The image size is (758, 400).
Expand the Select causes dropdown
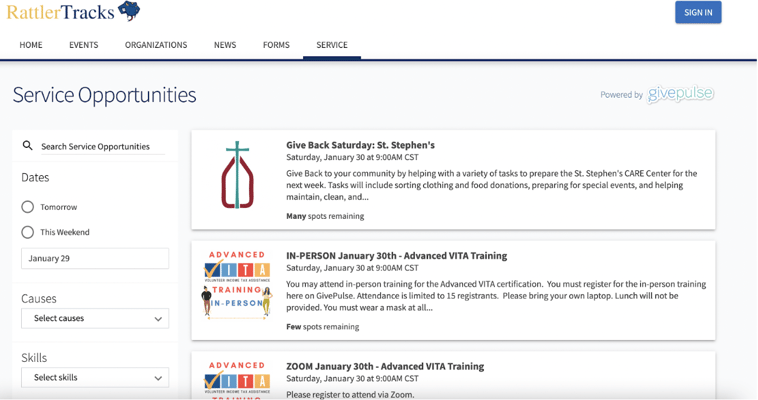coord(95,318)
